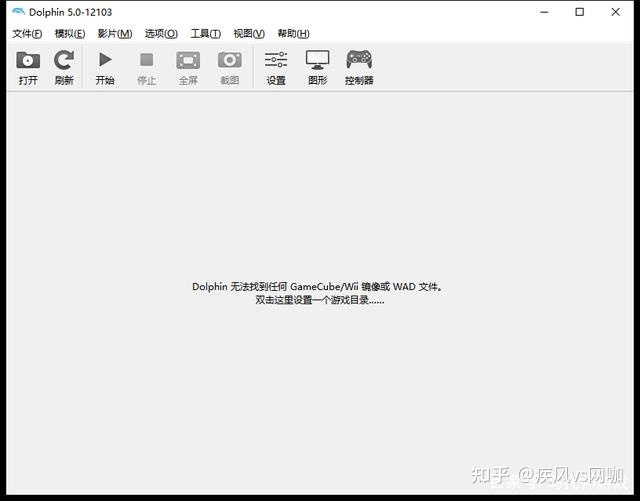The width and height of the screenshot is (640, 501).
Task: Minimize the Dolphin window
Action: coord(544,12)
